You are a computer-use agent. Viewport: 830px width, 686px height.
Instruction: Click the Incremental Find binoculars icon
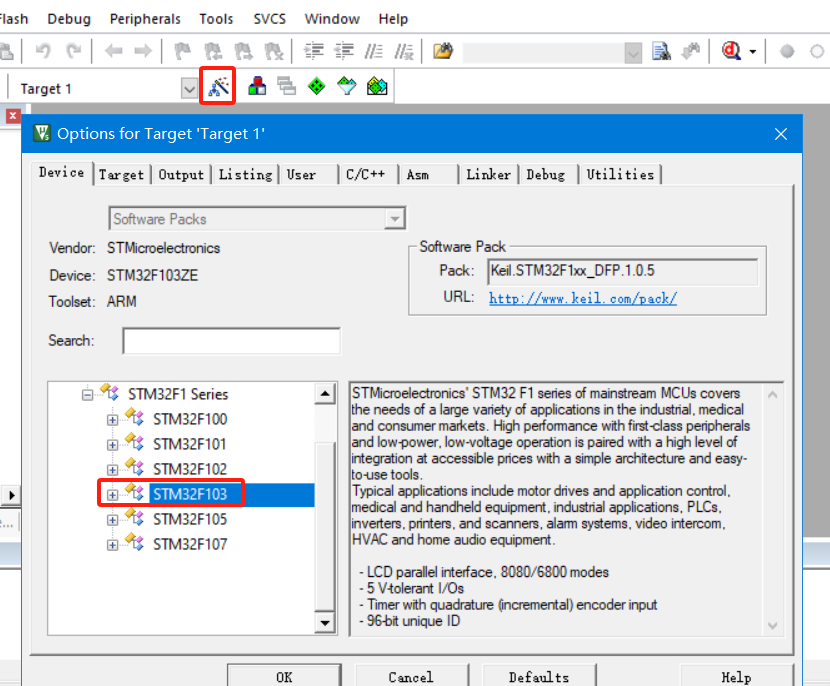[x=691, y=51]
